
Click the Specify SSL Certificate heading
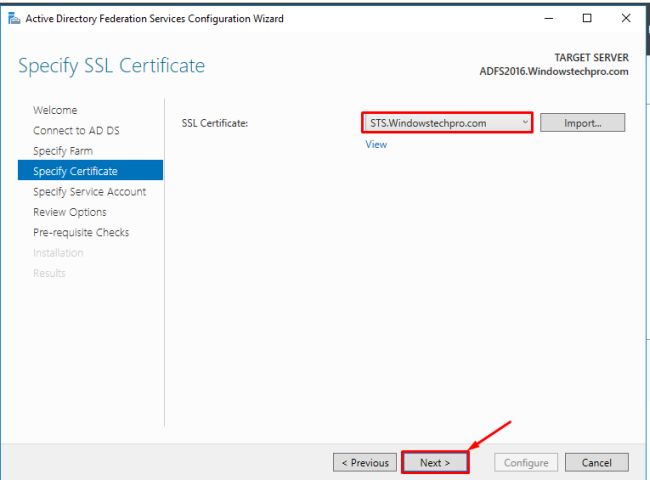click(112, 65)
